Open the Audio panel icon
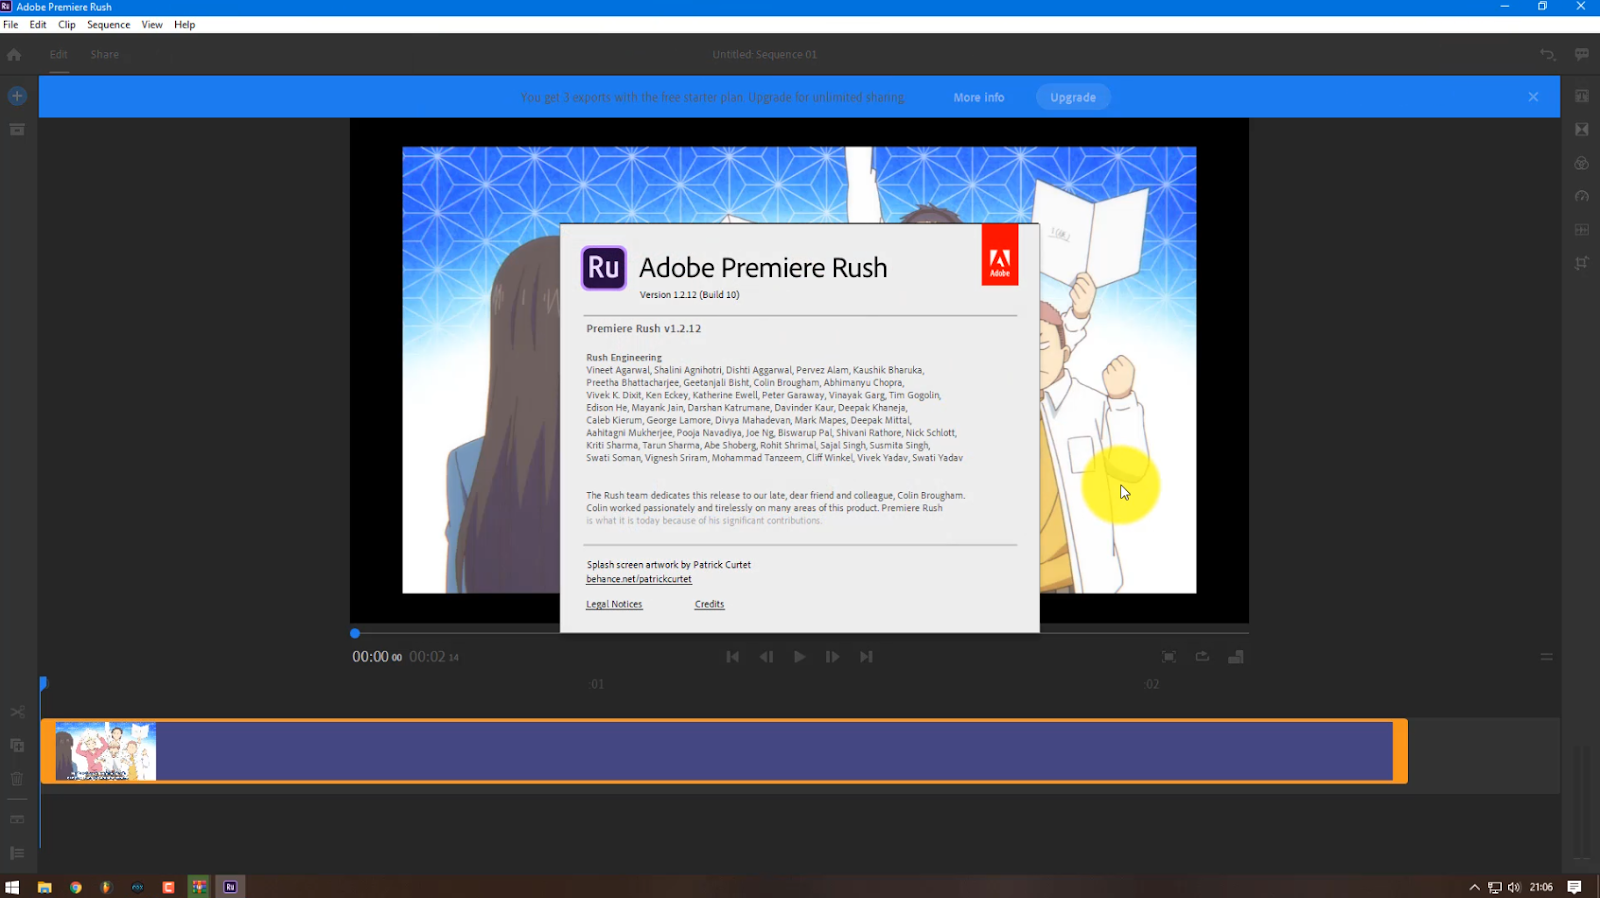This screenshot has width=1600, height=898. (x=1582, y=230)
